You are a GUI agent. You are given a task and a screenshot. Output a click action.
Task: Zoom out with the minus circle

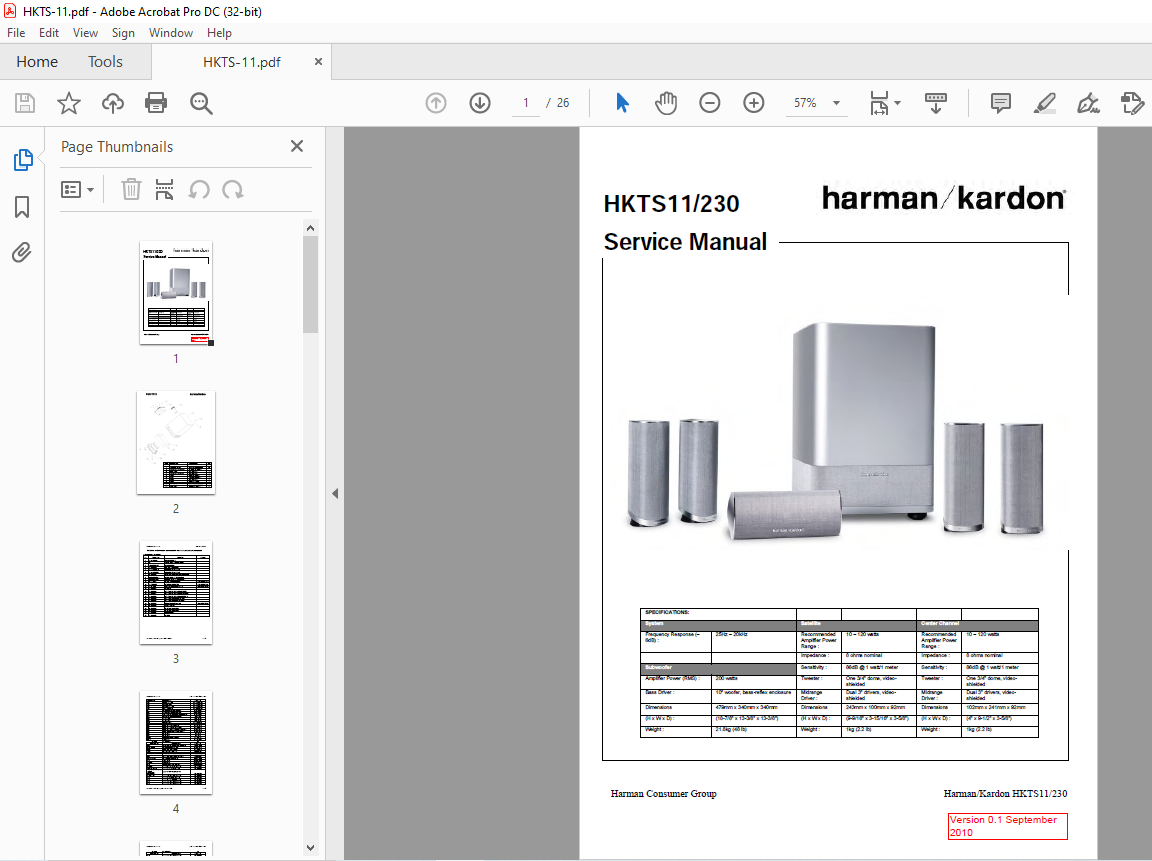tap(710, 103)
